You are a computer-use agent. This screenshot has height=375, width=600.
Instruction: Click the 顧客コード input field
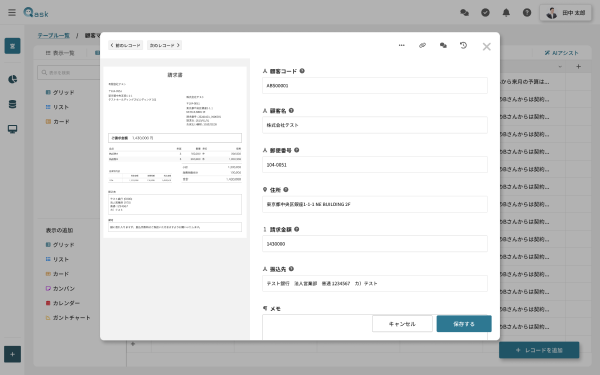coord(375,86)
